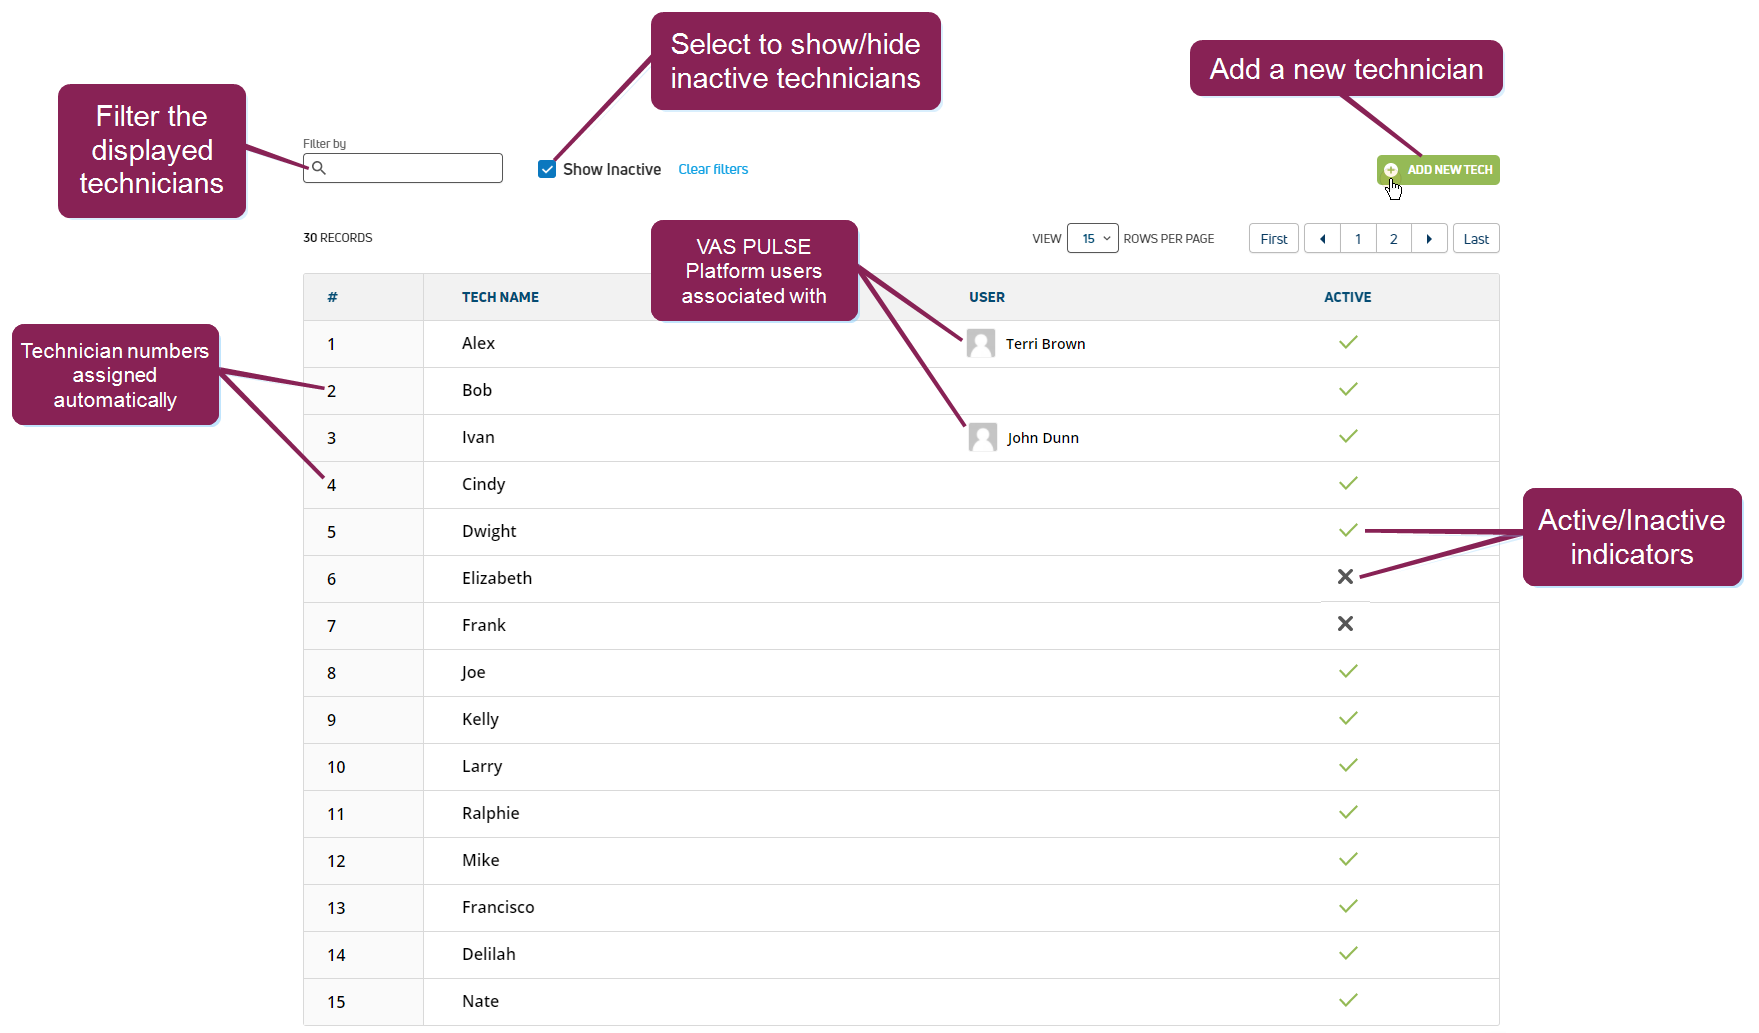
Task: Jump to the Last page
Action: point(1476,239)
